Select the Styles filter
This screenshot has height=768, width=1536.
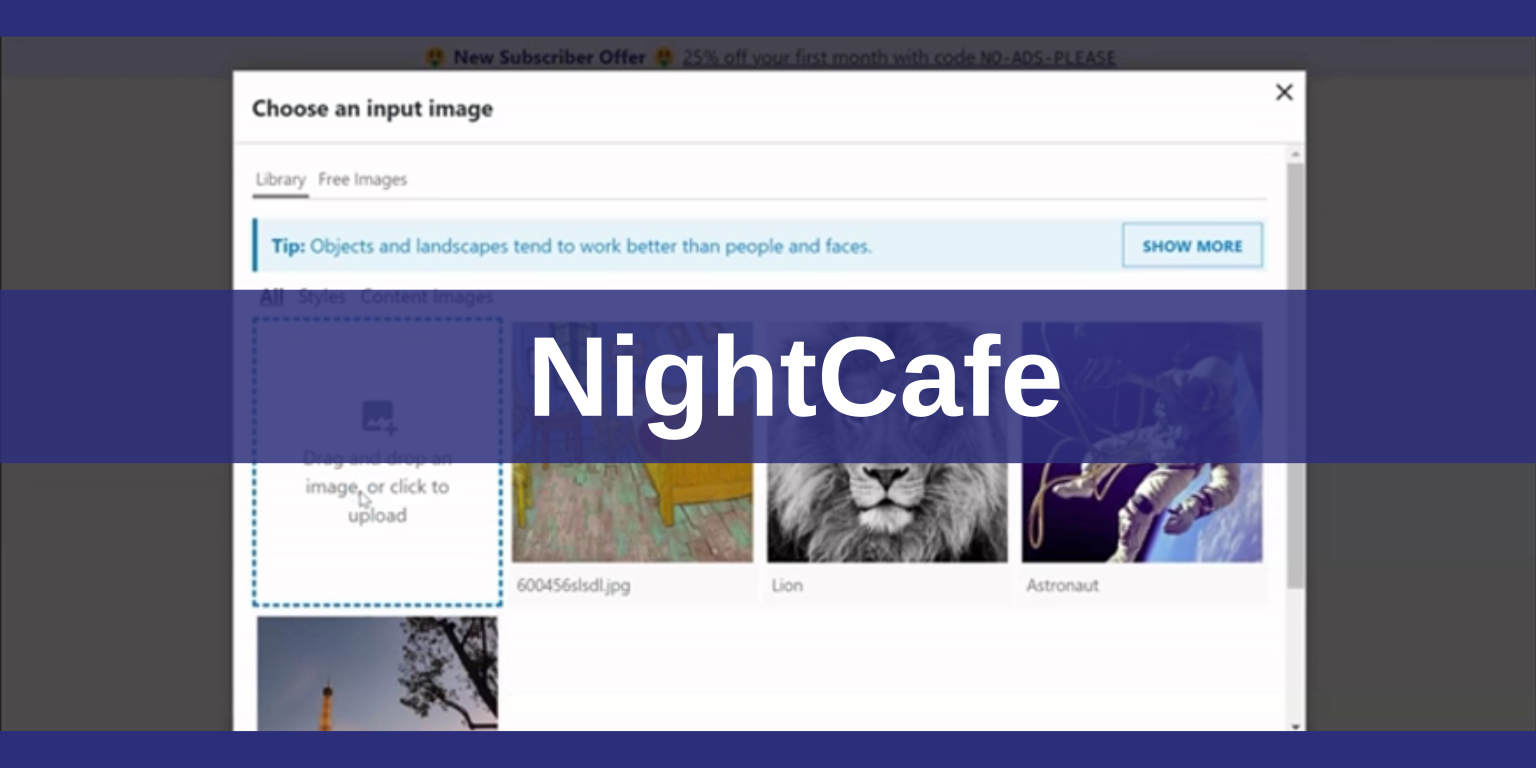322,297
